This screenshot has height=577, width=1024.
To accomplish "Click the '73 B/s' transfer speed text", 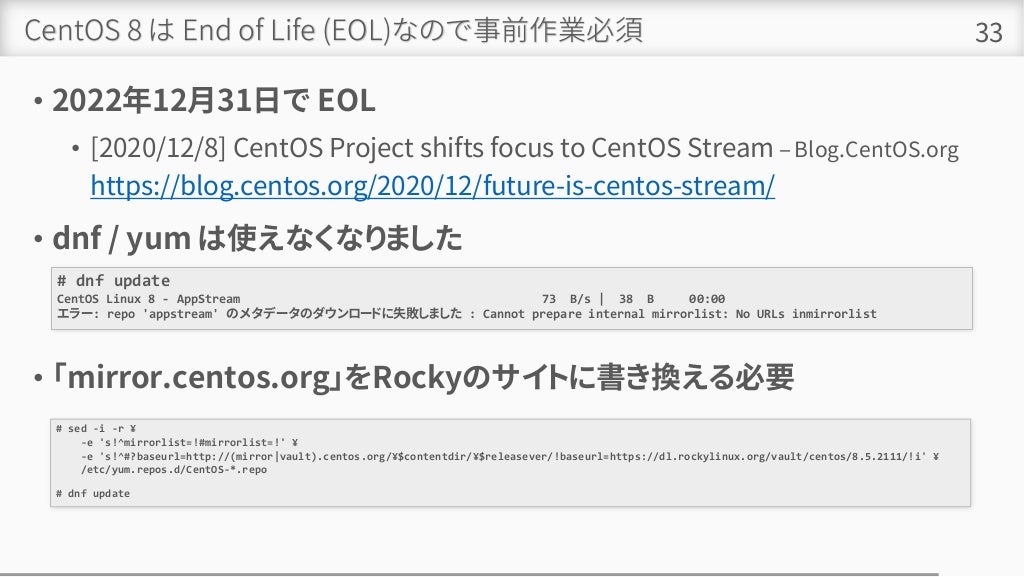I will (x=565, y=299).
